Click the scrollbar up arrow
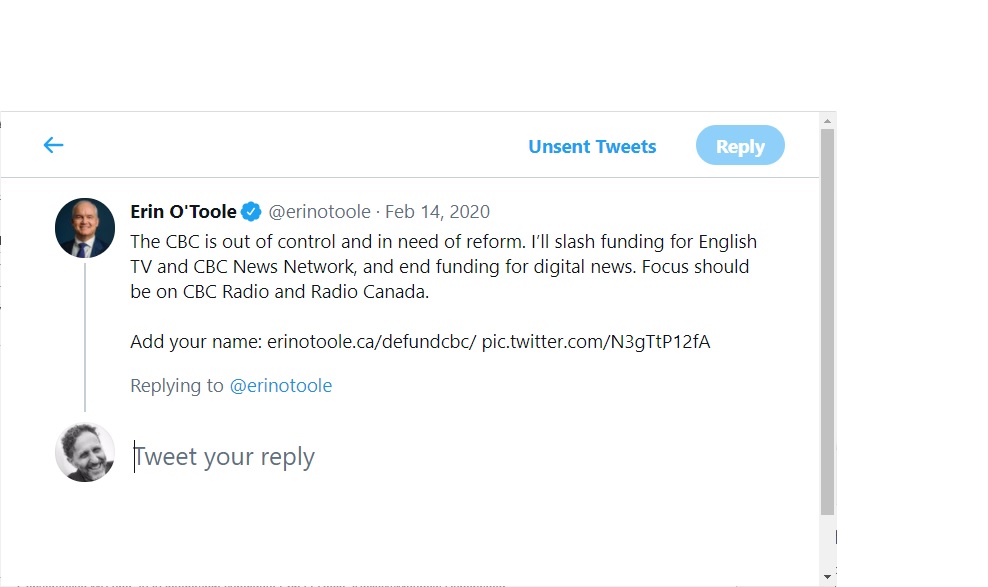The image size is (988, 587). (x=827, y=120)
